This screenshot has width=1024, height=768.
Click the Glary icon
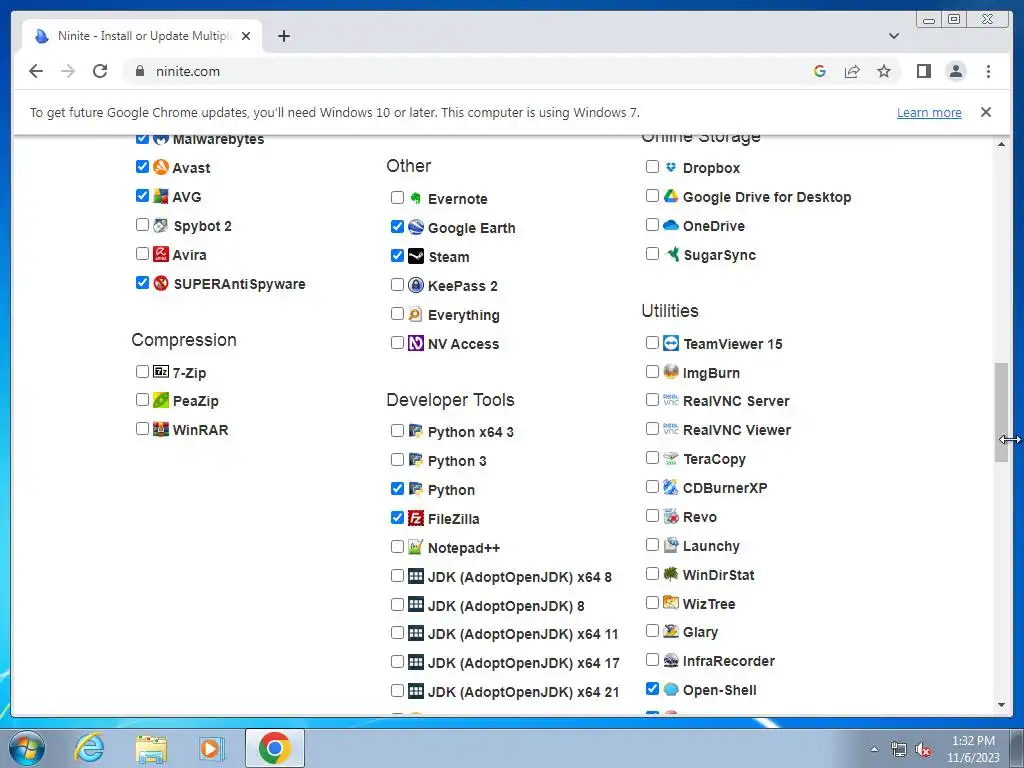tap(671, 631)
